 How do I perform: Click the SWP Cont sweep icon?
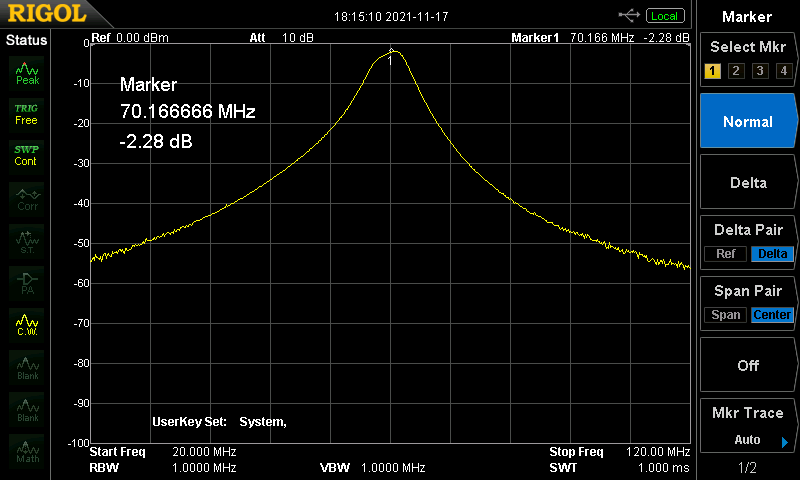[x=27, y=155]
